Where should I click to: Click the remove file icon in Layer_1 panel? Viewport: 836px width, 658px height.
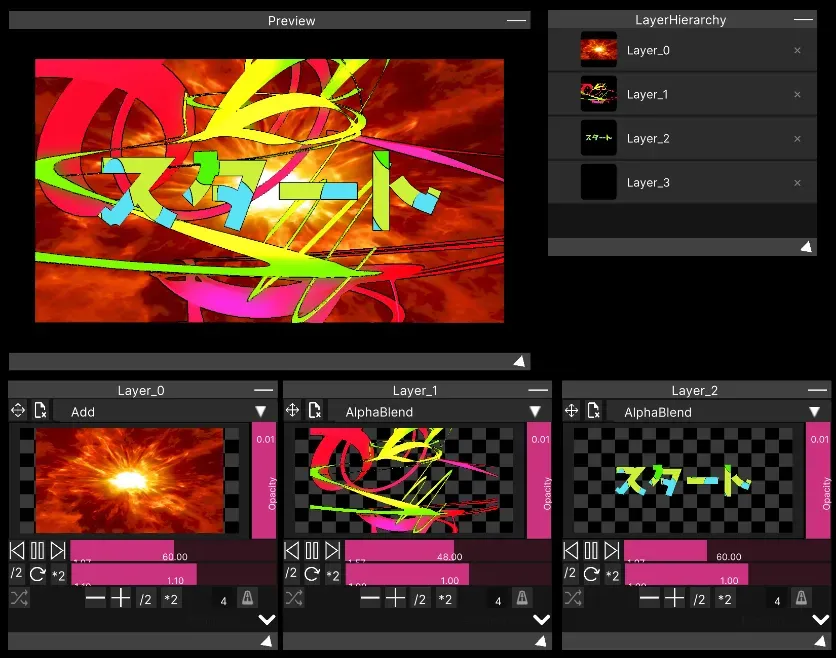click(315, 411)
